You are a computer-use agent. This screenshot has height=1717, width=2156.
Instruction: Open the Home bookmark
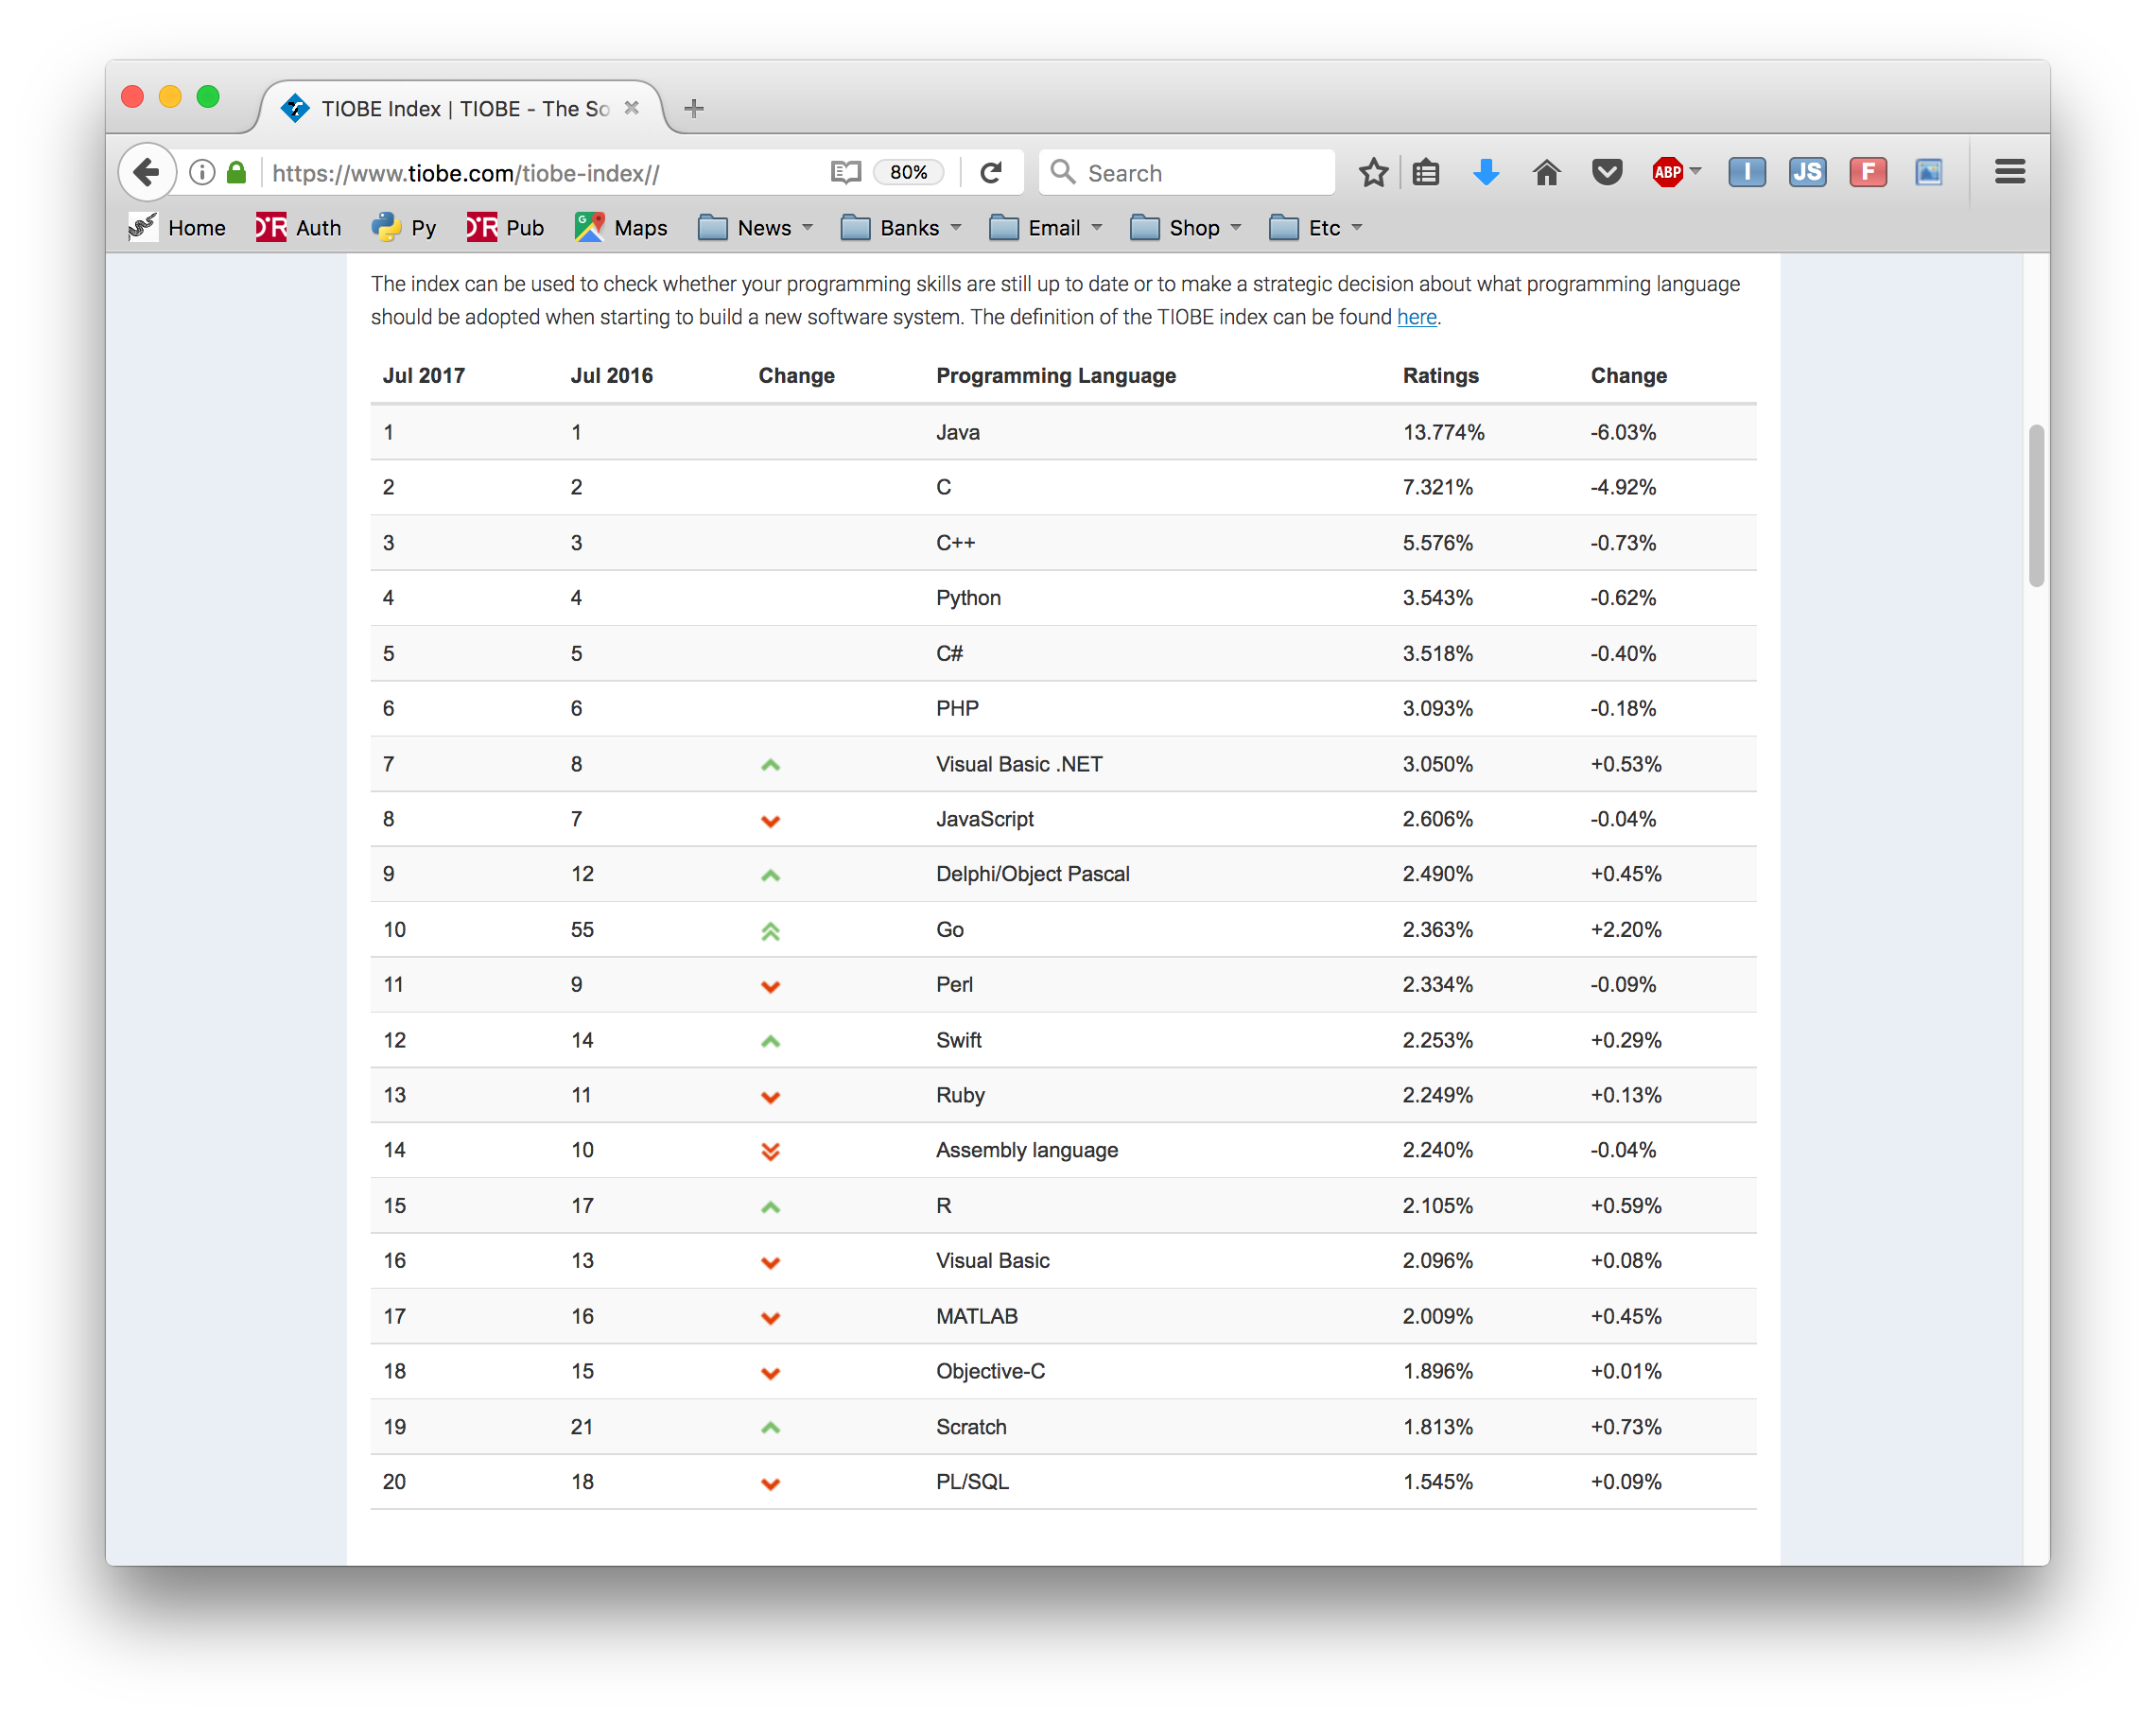(177, 228)
